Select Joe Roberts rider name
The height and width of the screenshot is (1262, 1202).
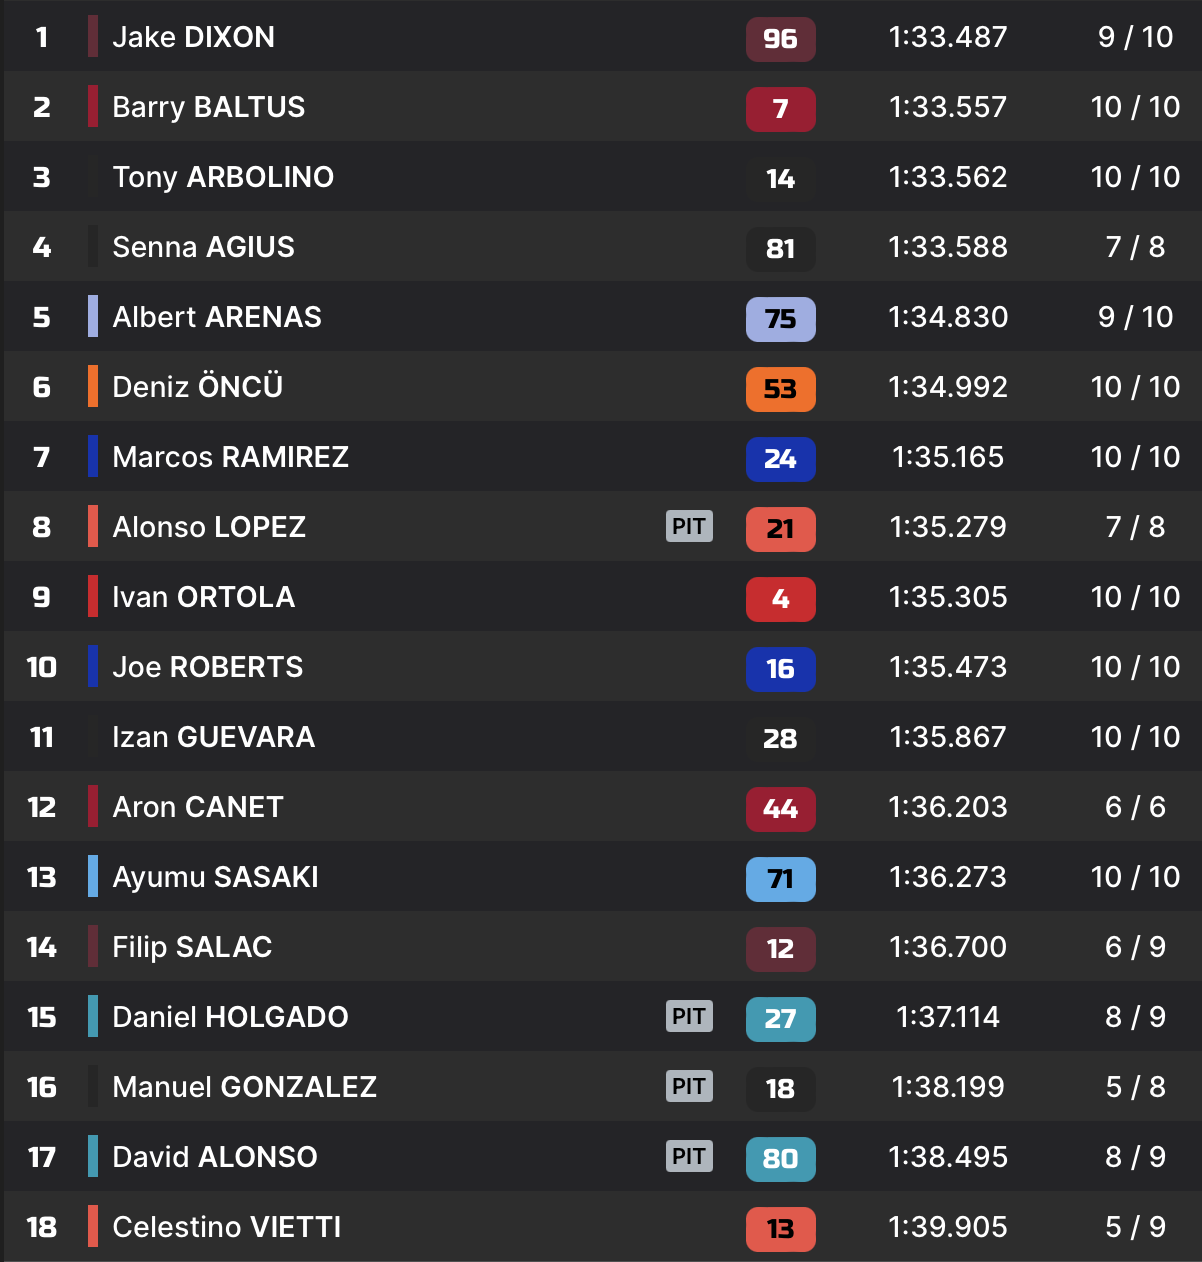click(207, 667)
